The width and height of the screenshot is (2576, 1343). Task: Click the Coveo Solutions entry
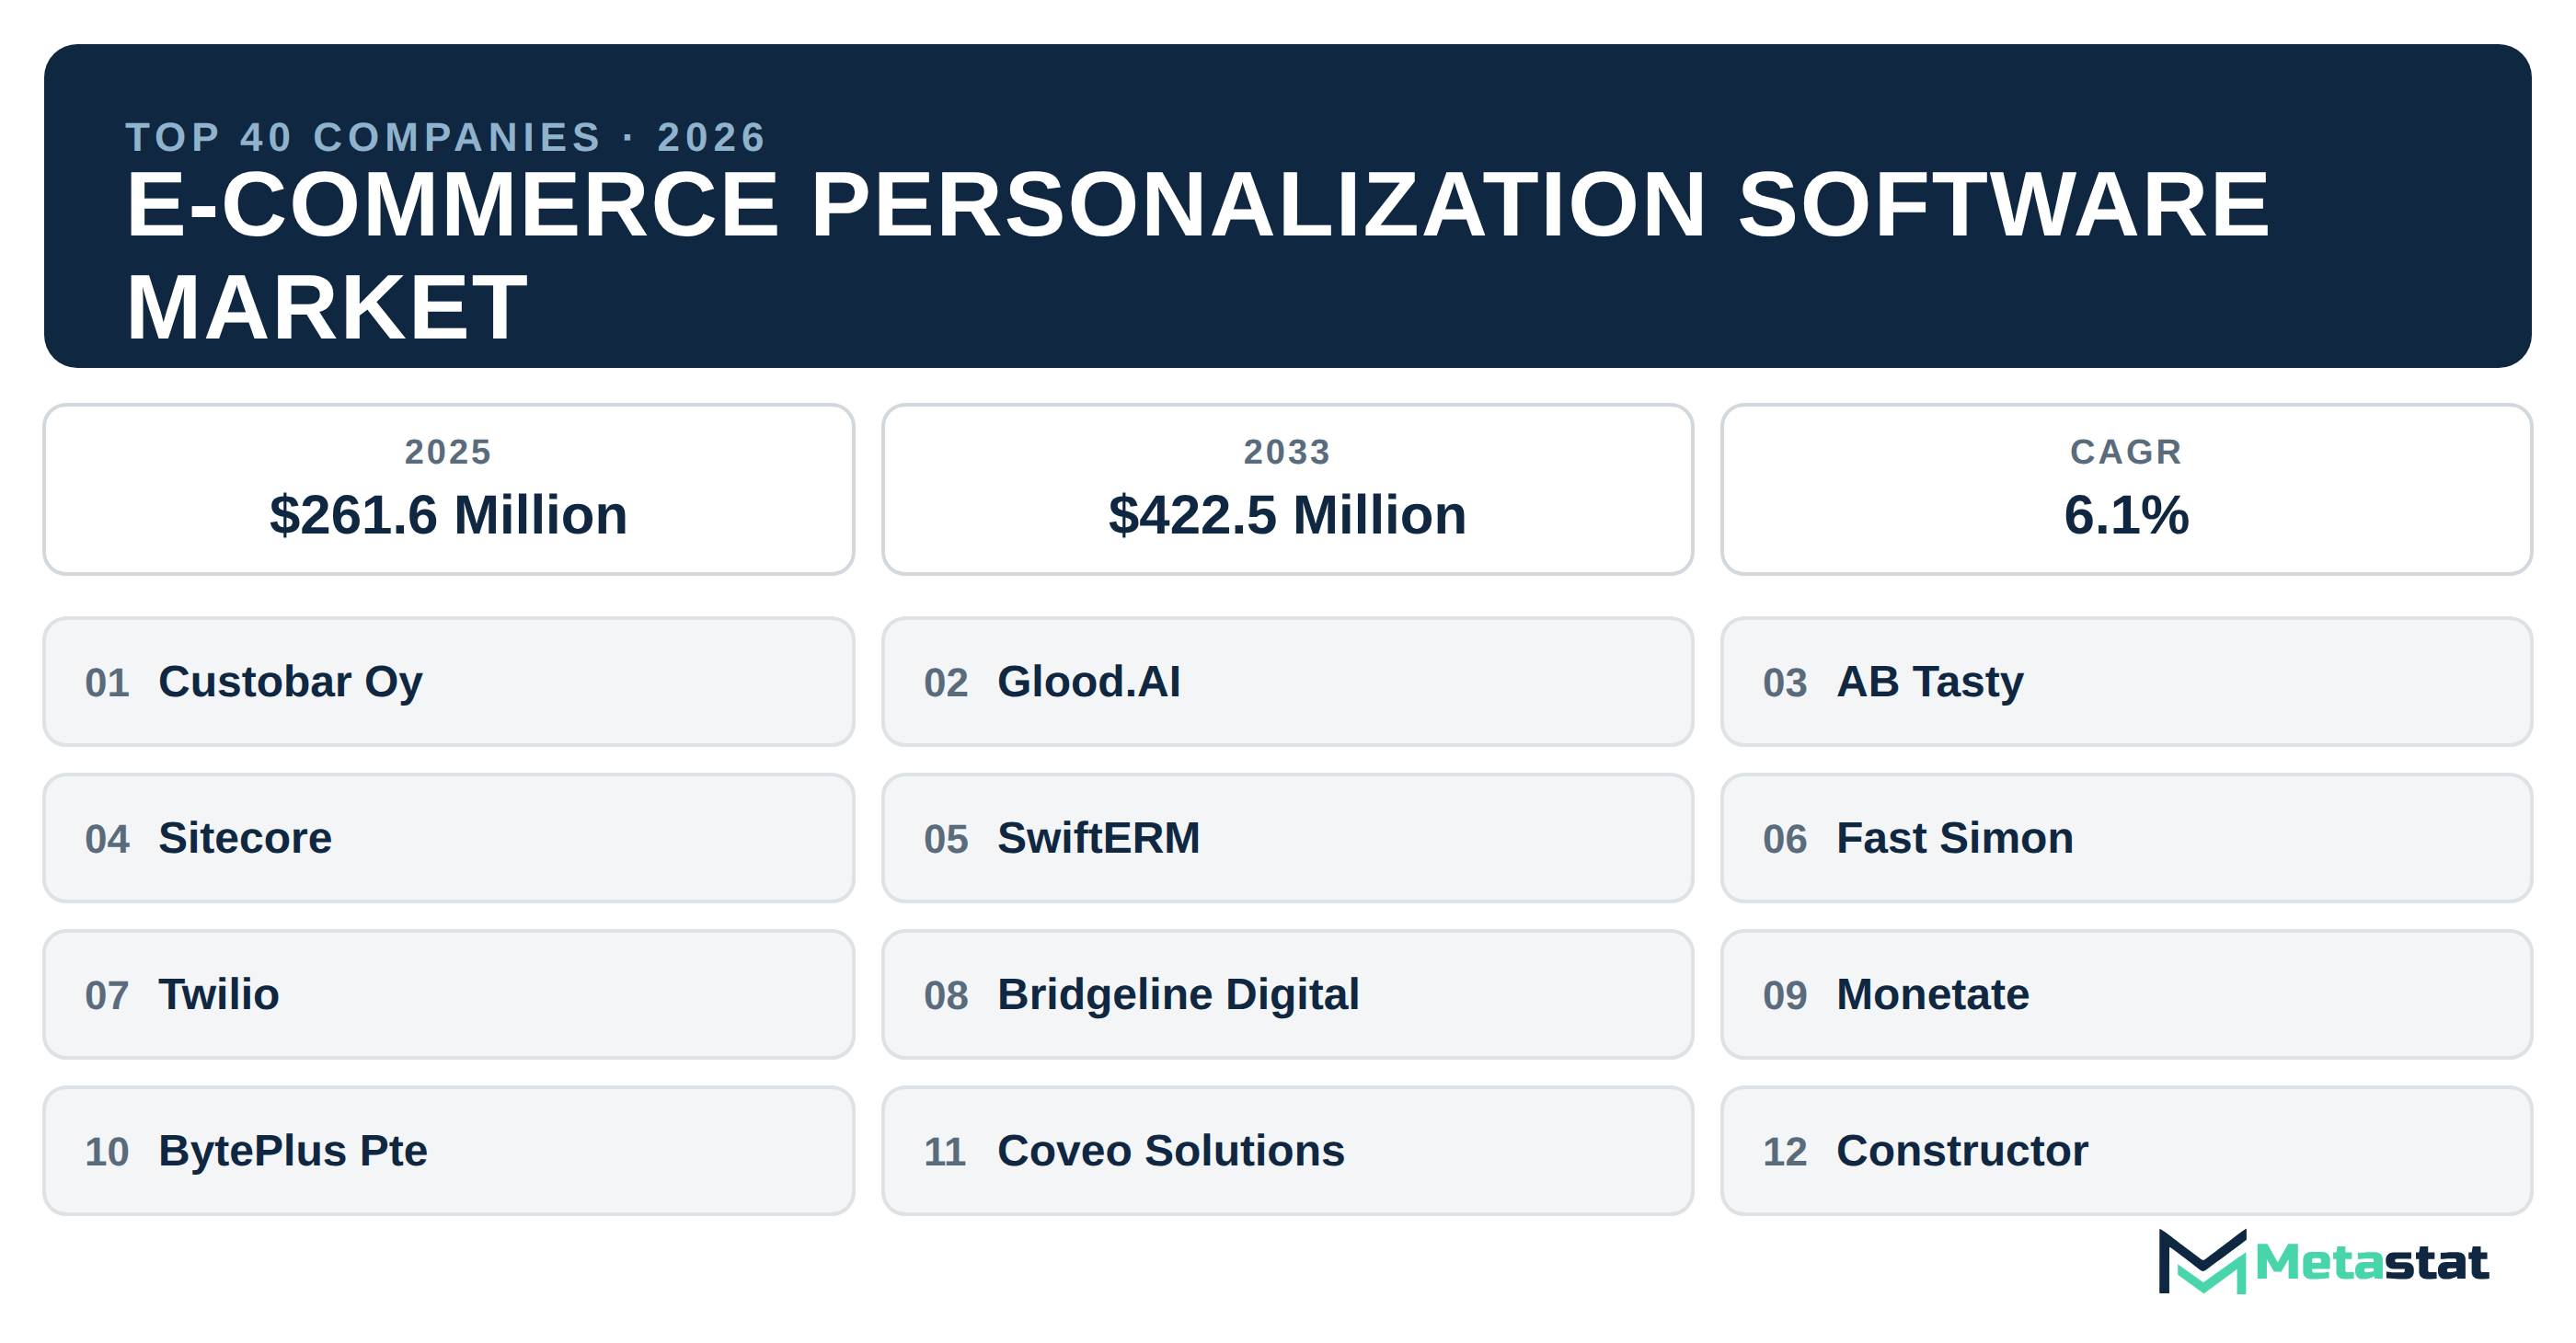[1287, 1151]
